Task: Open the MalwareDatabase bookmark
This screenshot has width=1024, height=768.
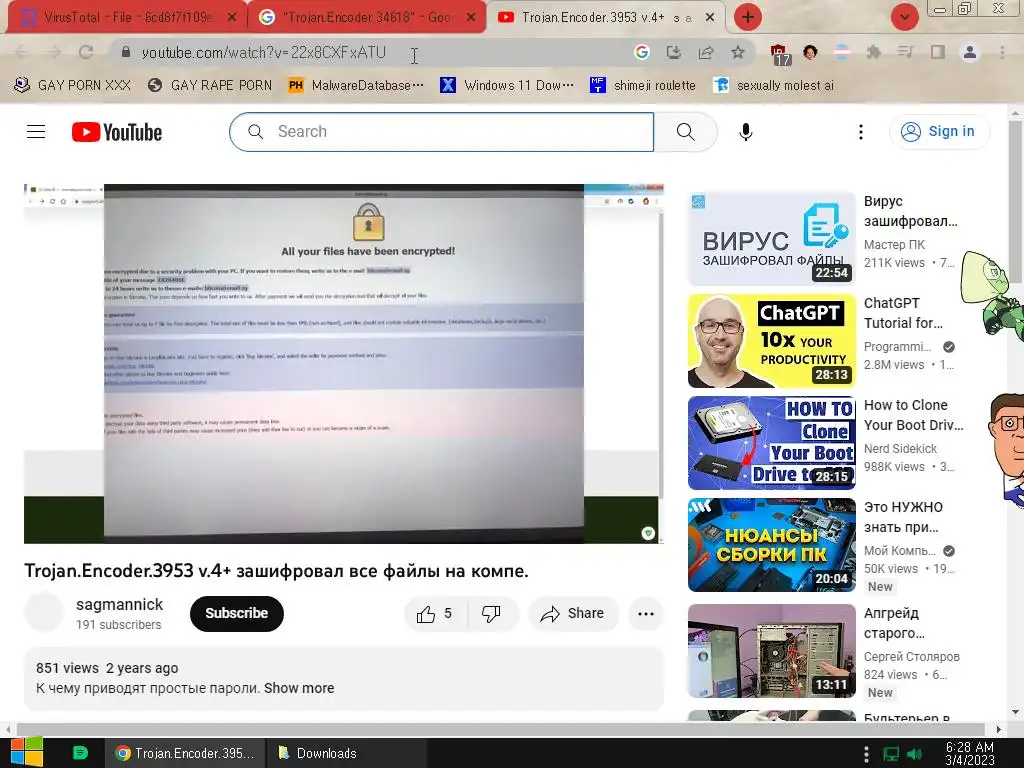Action: tap(356, 85)
